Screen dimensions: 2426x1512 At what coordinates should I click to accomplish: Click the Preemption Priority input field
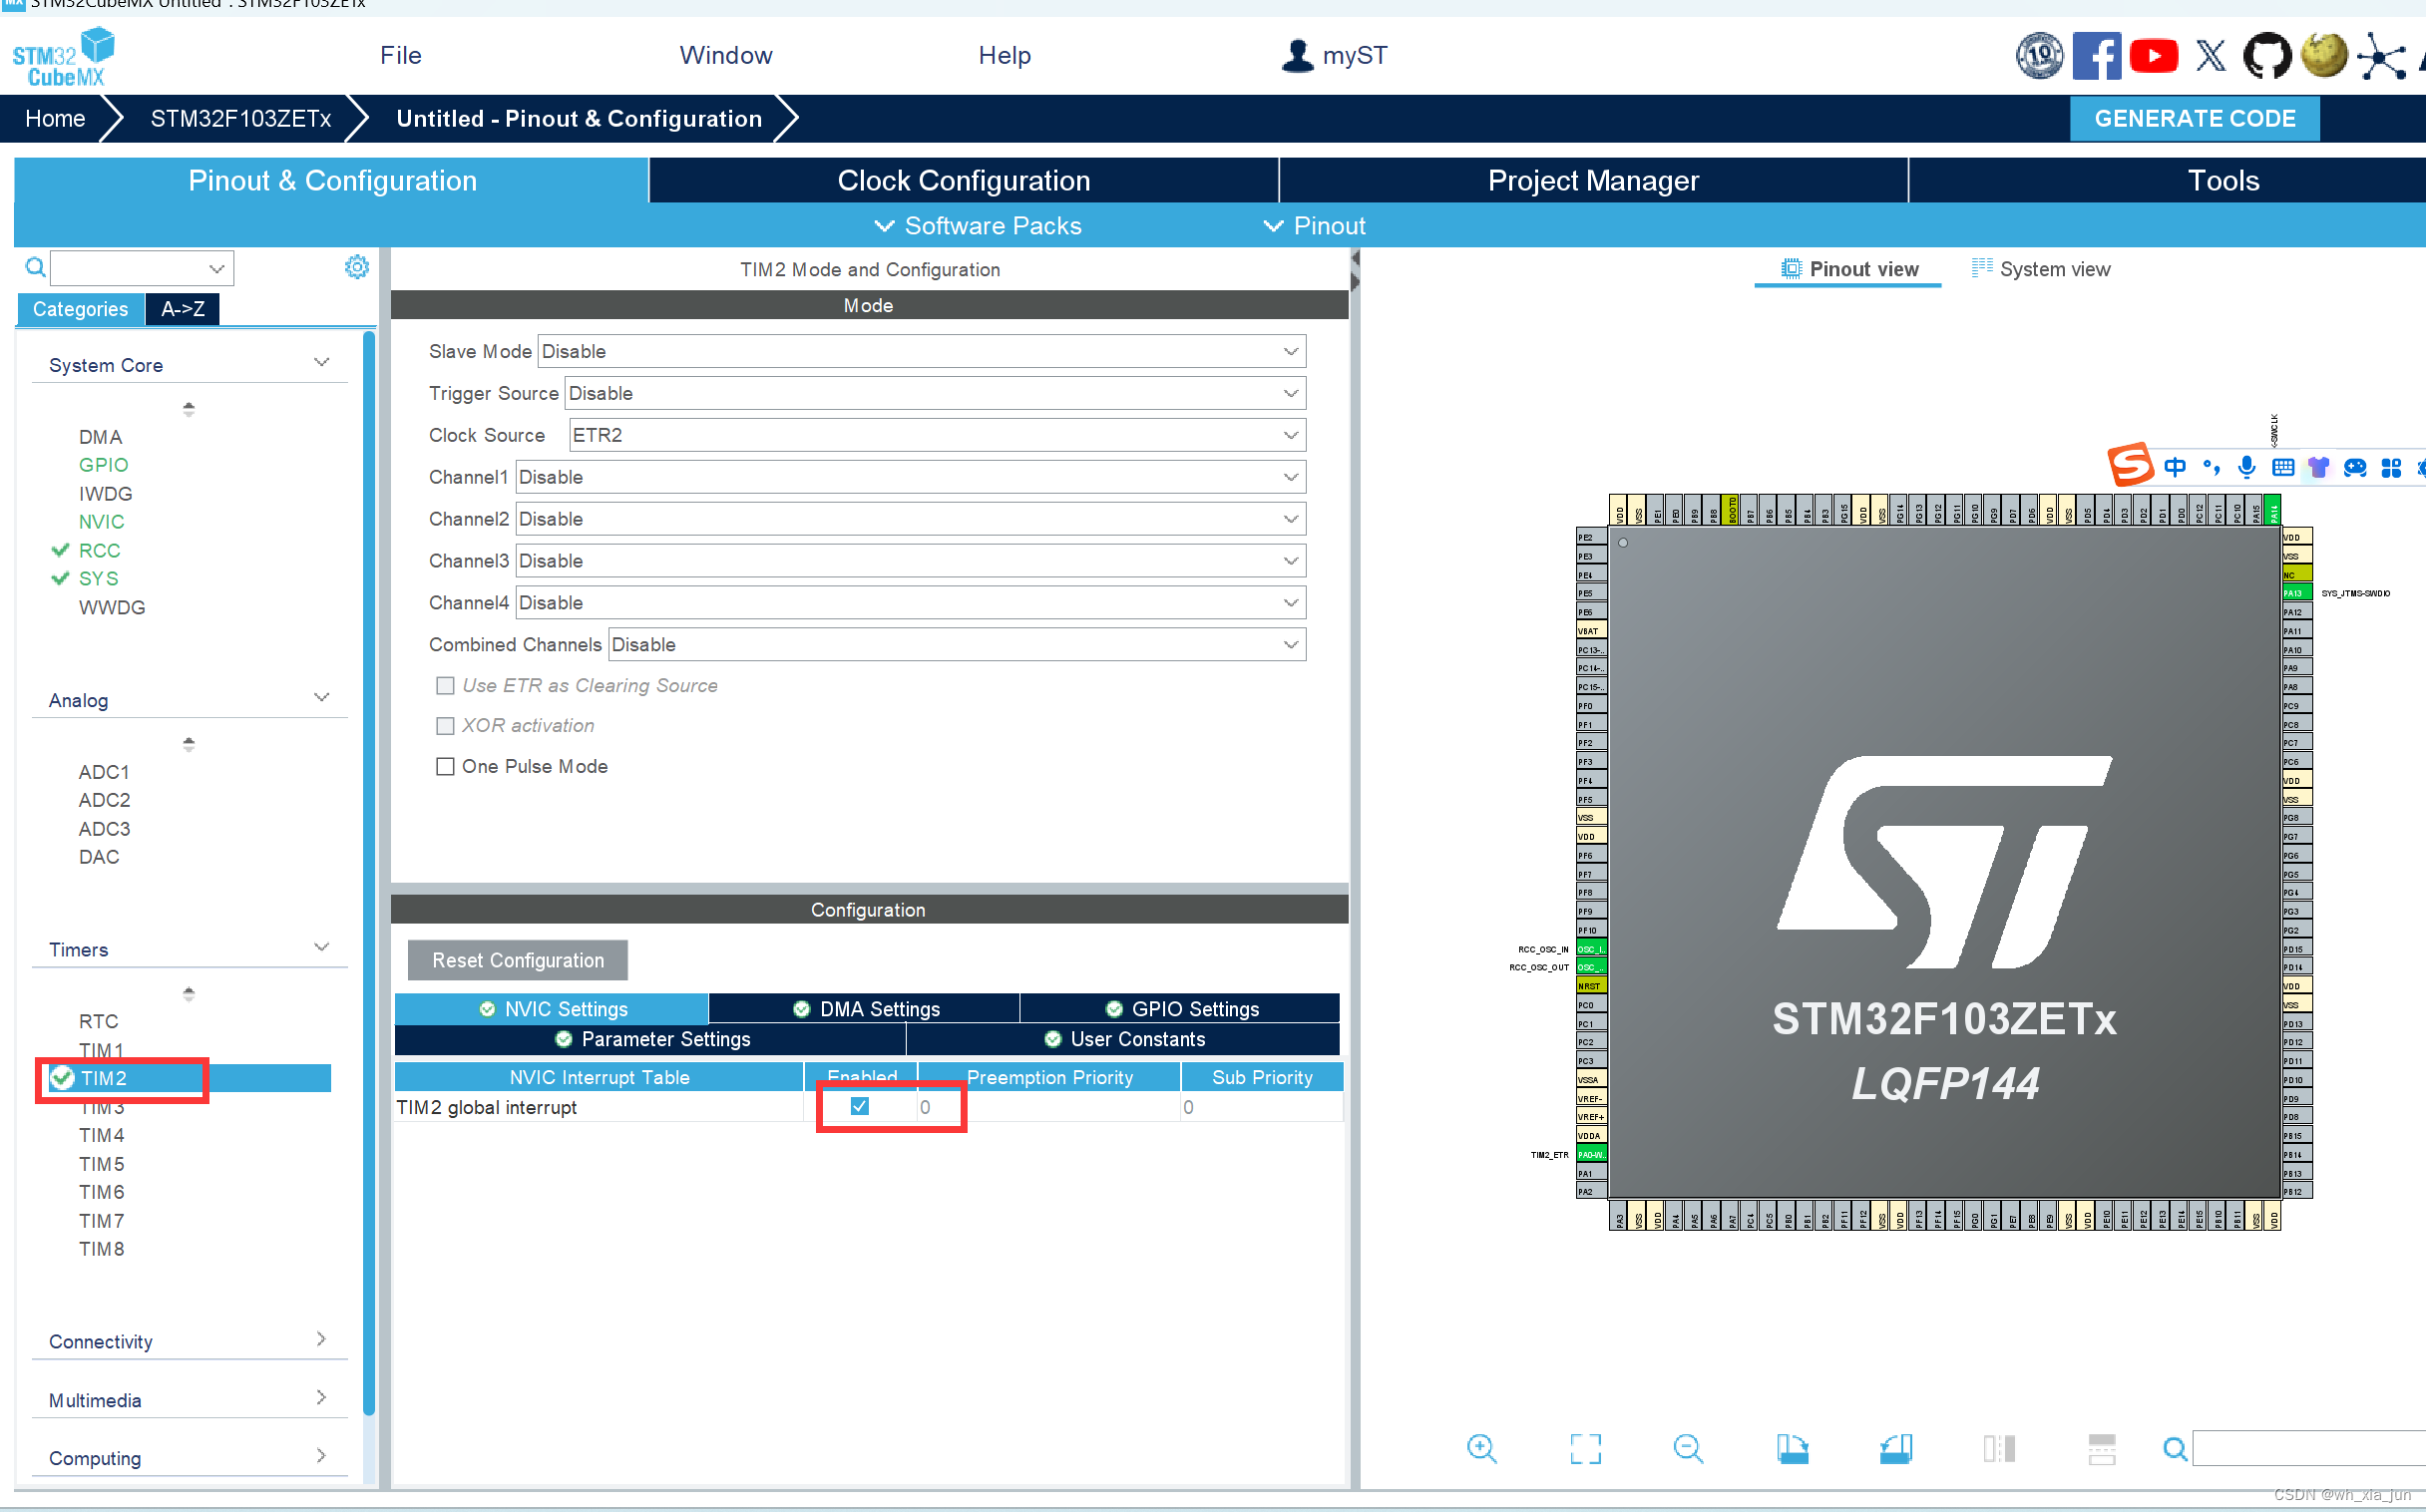click(x=1045, y=1106)
